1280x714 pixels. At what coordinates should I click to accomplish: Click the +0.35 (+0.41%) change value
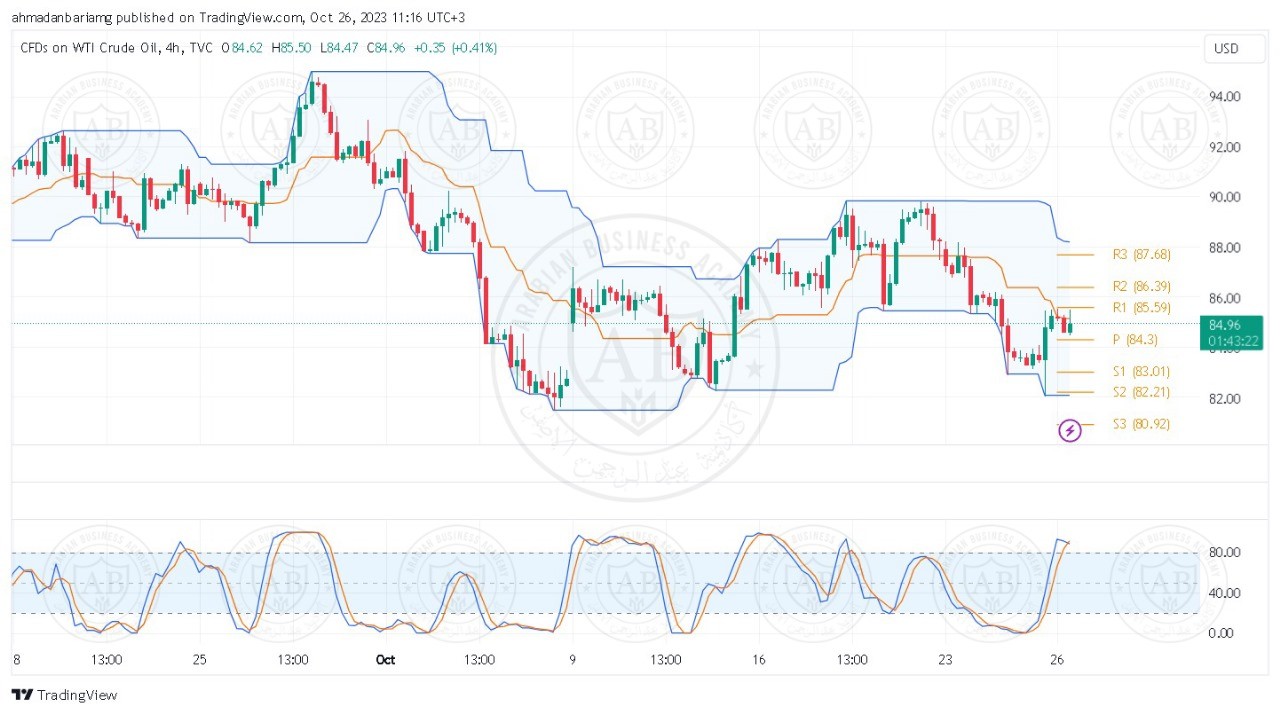455,48
